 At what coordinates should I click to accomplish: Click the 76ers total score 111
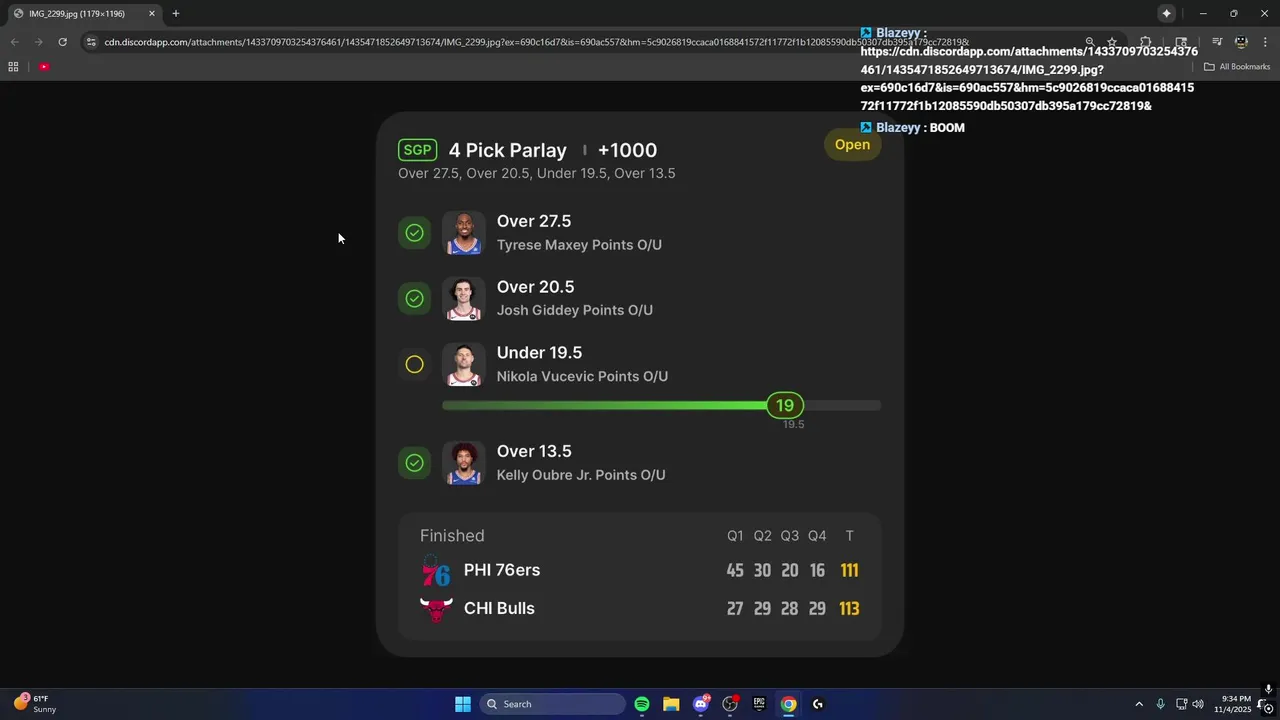tap(849, 570)
